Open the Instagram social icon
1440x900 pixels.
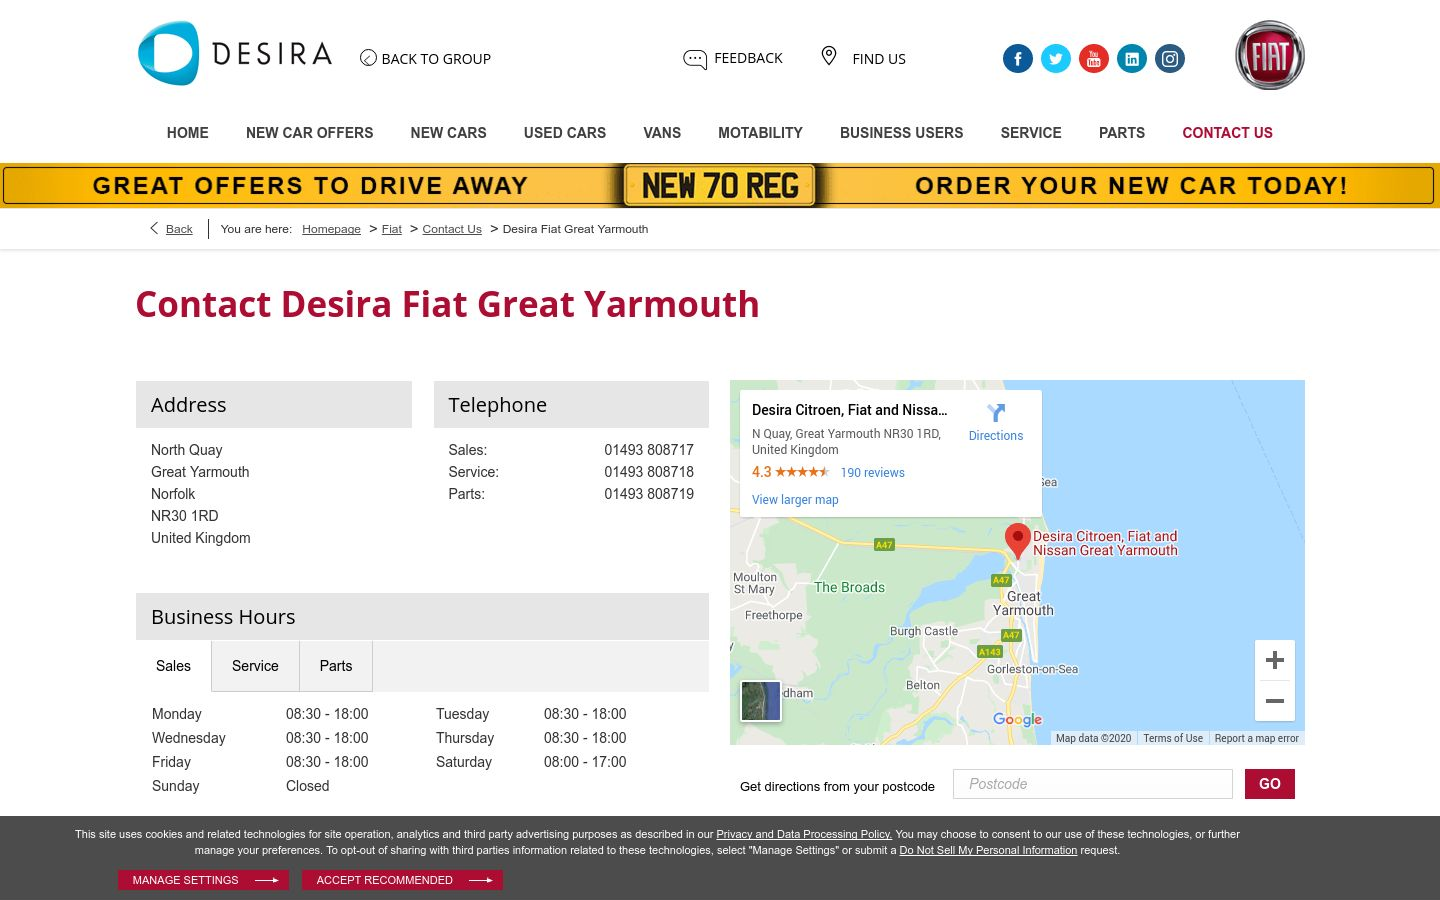pyautogui.click(x=1170, y=59)
